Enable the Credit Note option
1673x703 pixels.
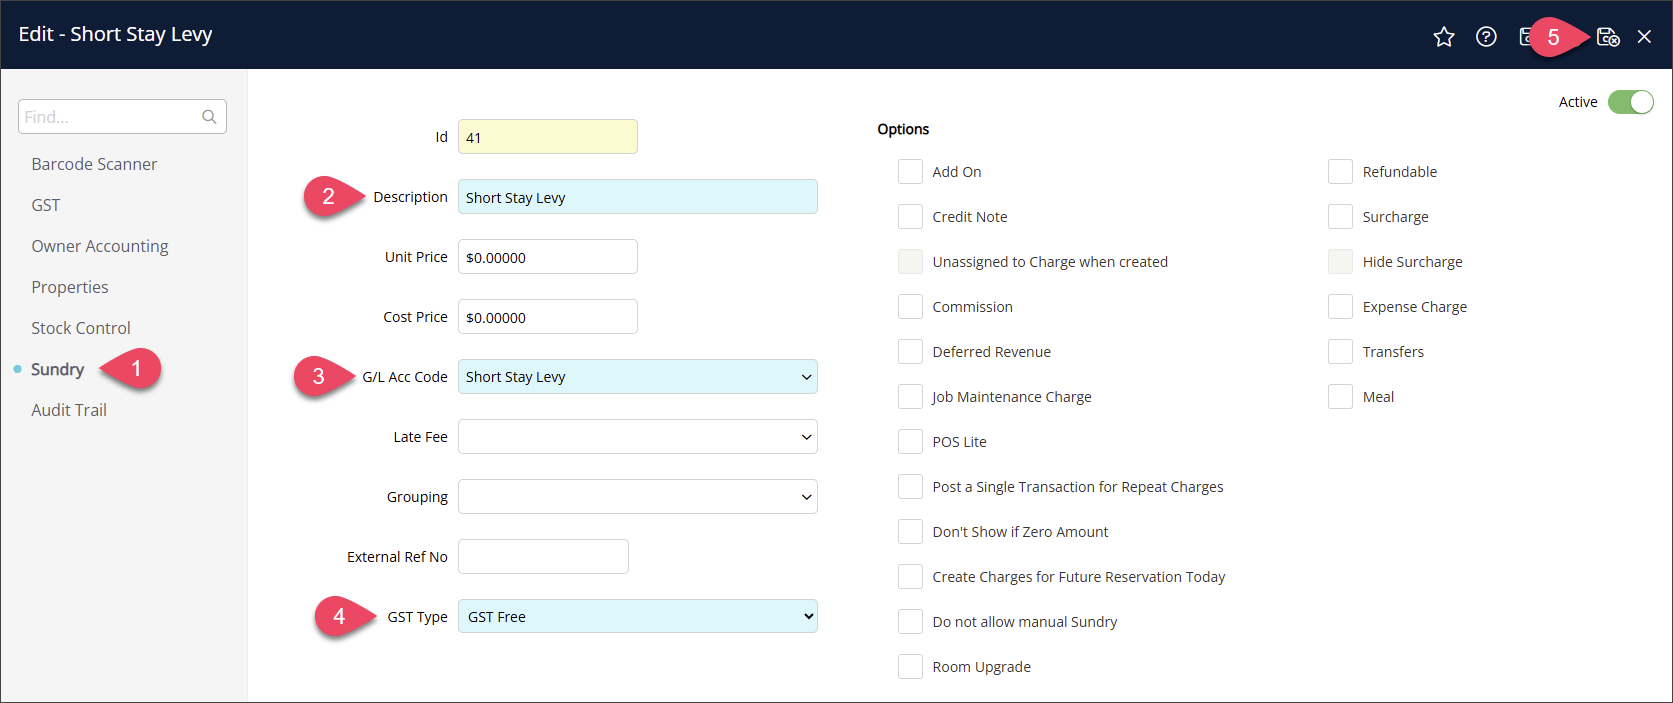pyautogui.click(x=910, y=217)
